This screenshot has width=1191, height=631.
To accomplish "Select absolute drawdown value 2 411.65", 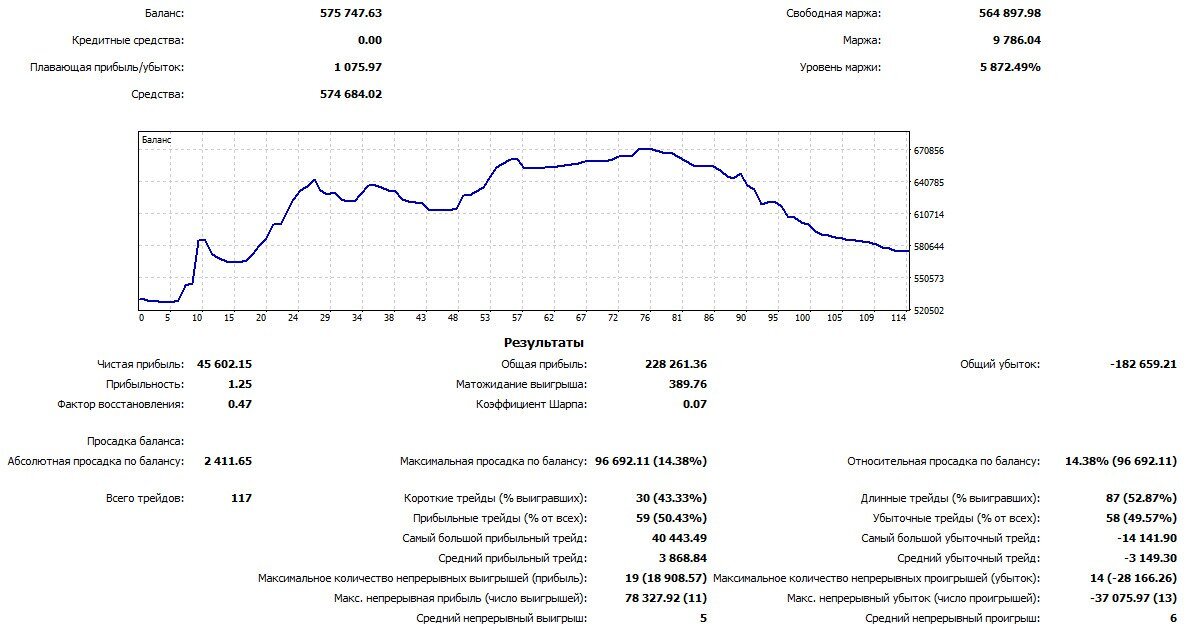I will tap(228, 461).
